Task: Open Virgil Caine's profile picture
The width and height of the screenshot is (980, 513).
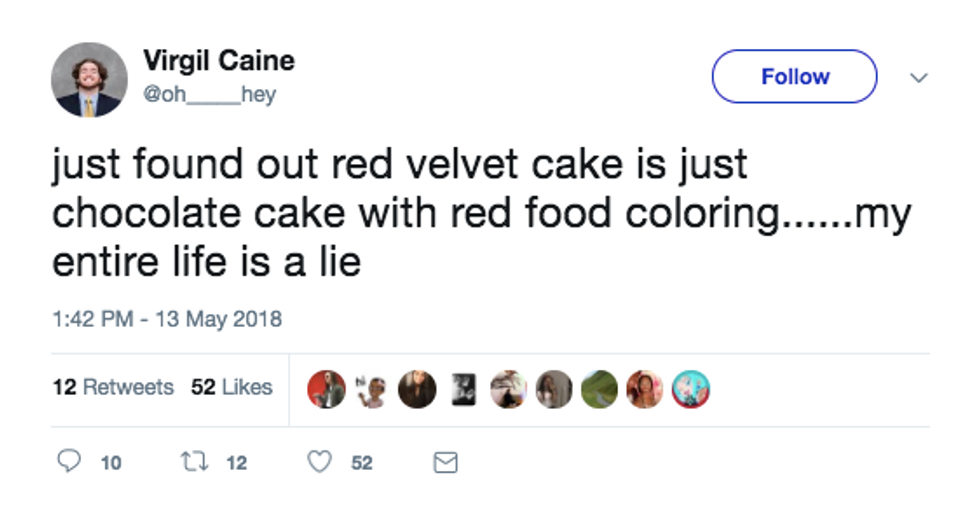Action: point(89,79)
